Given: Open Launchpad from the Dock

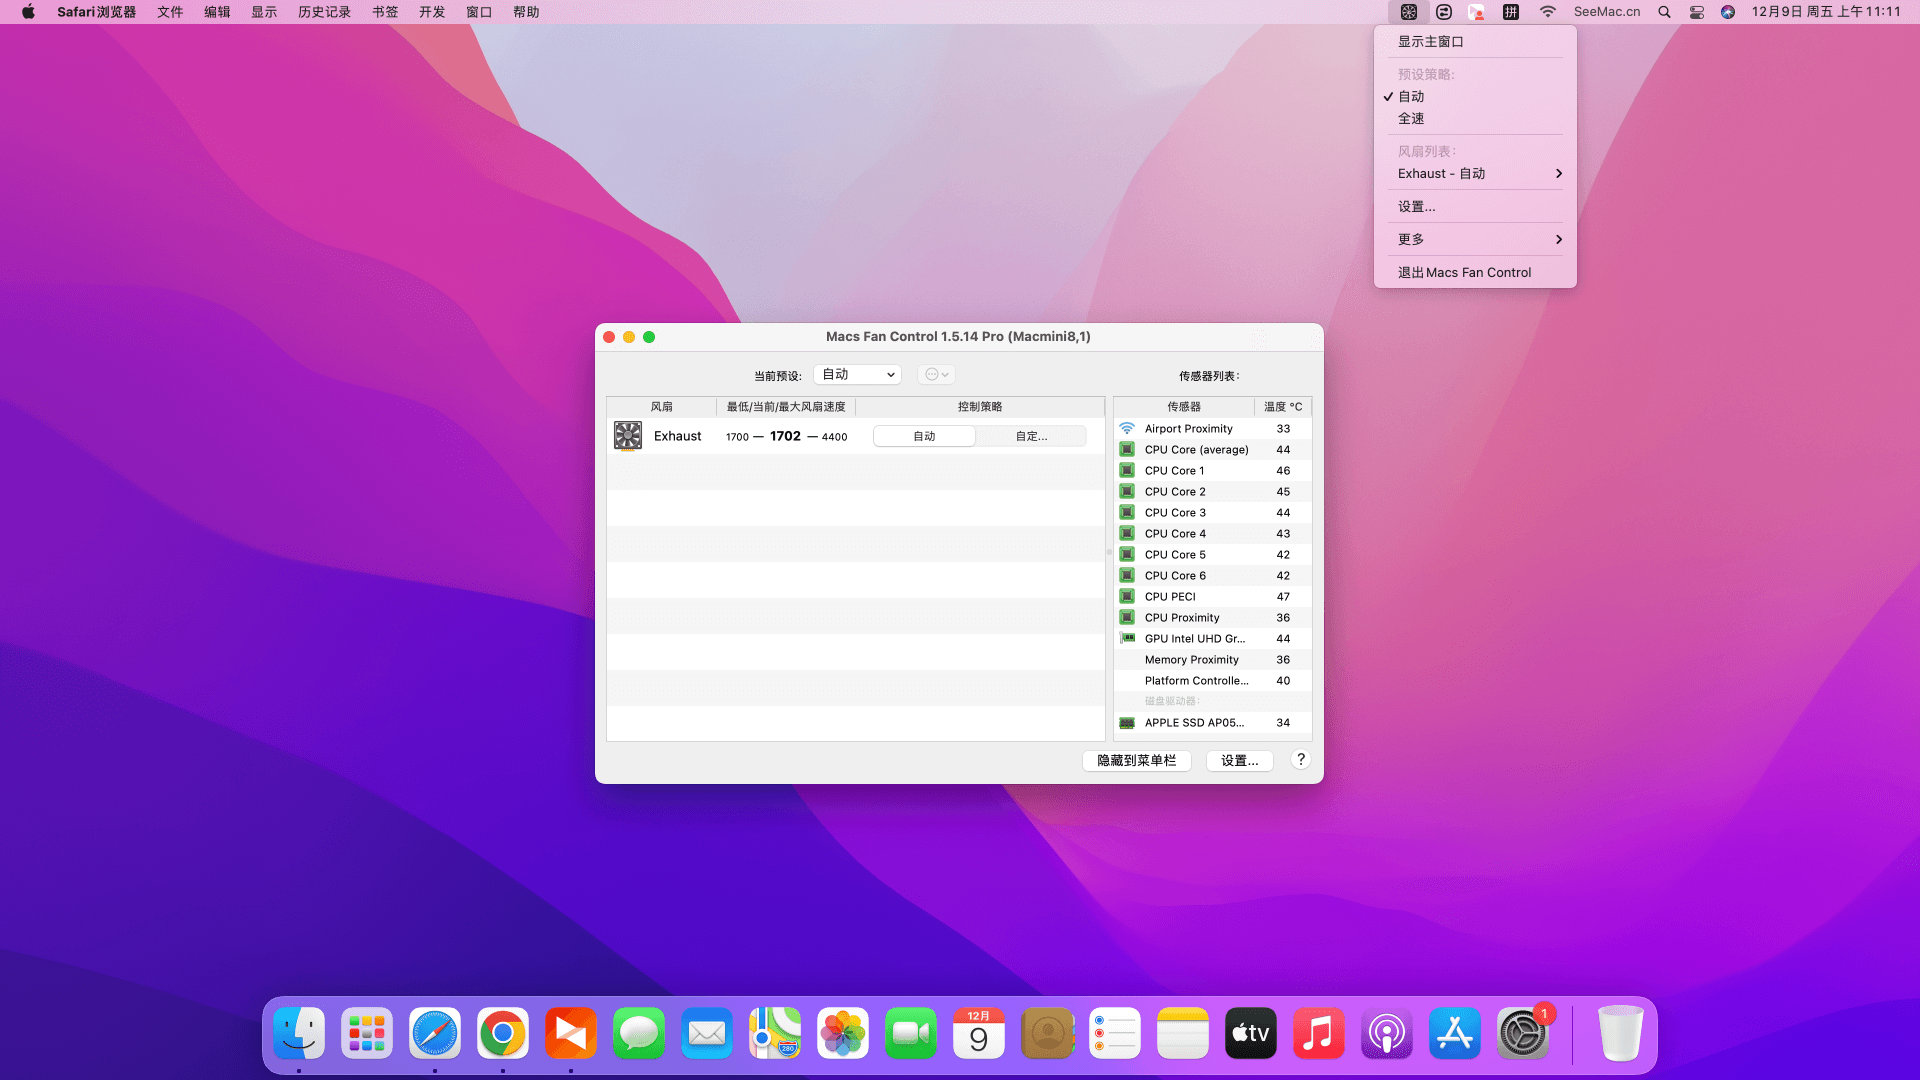Looking at the screenshot, I should pyautogui.click(x=367, y=1034).
